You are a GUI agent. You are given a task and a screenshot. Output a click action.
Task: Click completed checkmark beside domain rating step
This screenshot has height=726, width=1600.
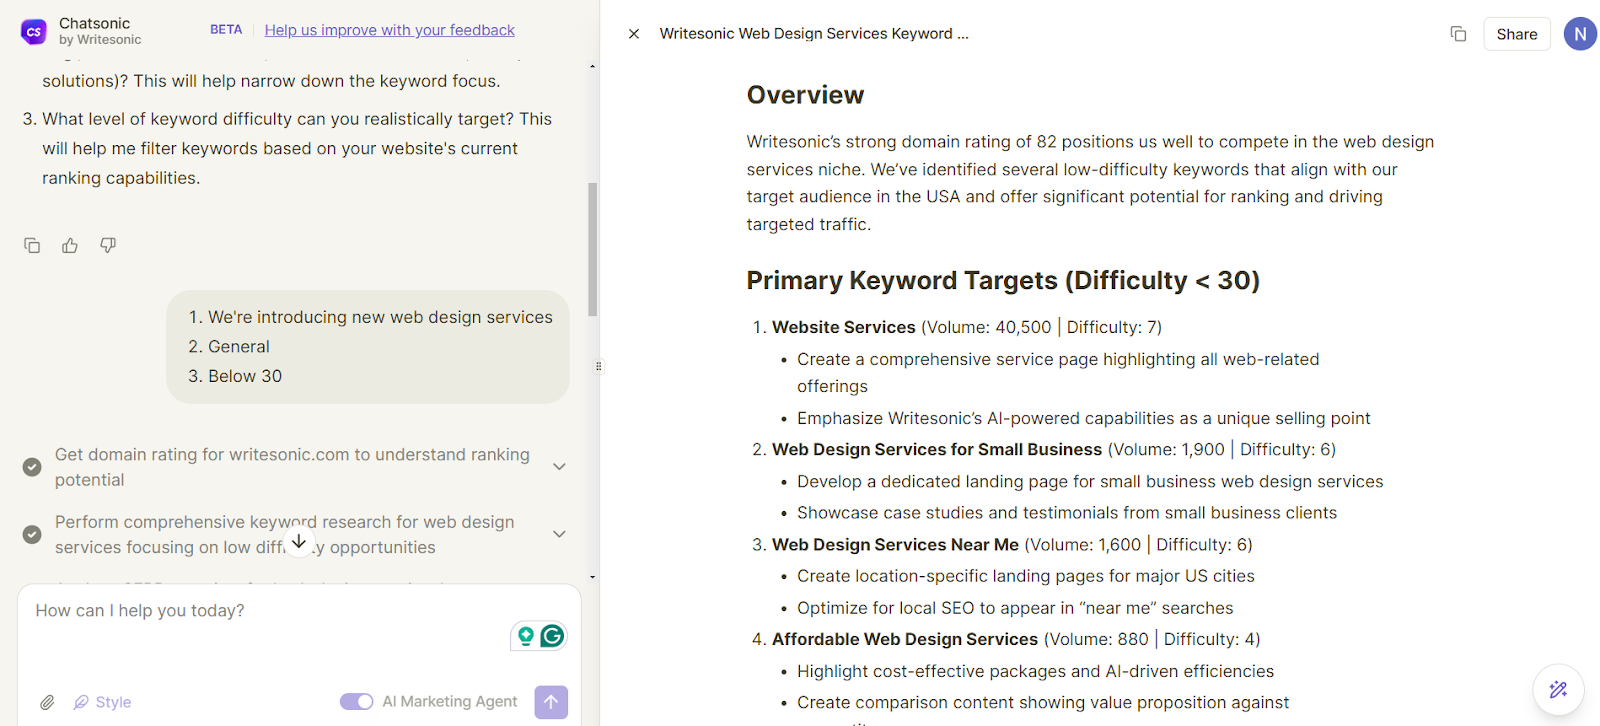(32, 467)
